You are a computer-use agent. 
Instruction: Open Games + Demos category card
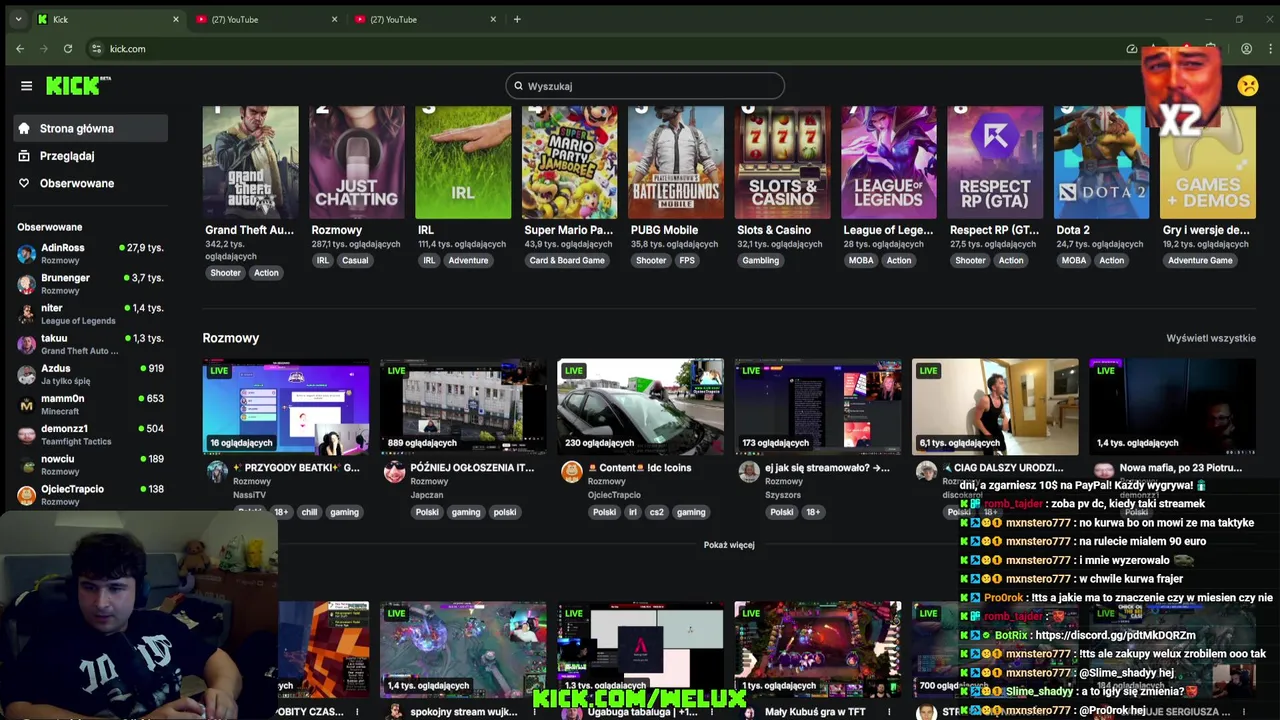point(1207,162)
